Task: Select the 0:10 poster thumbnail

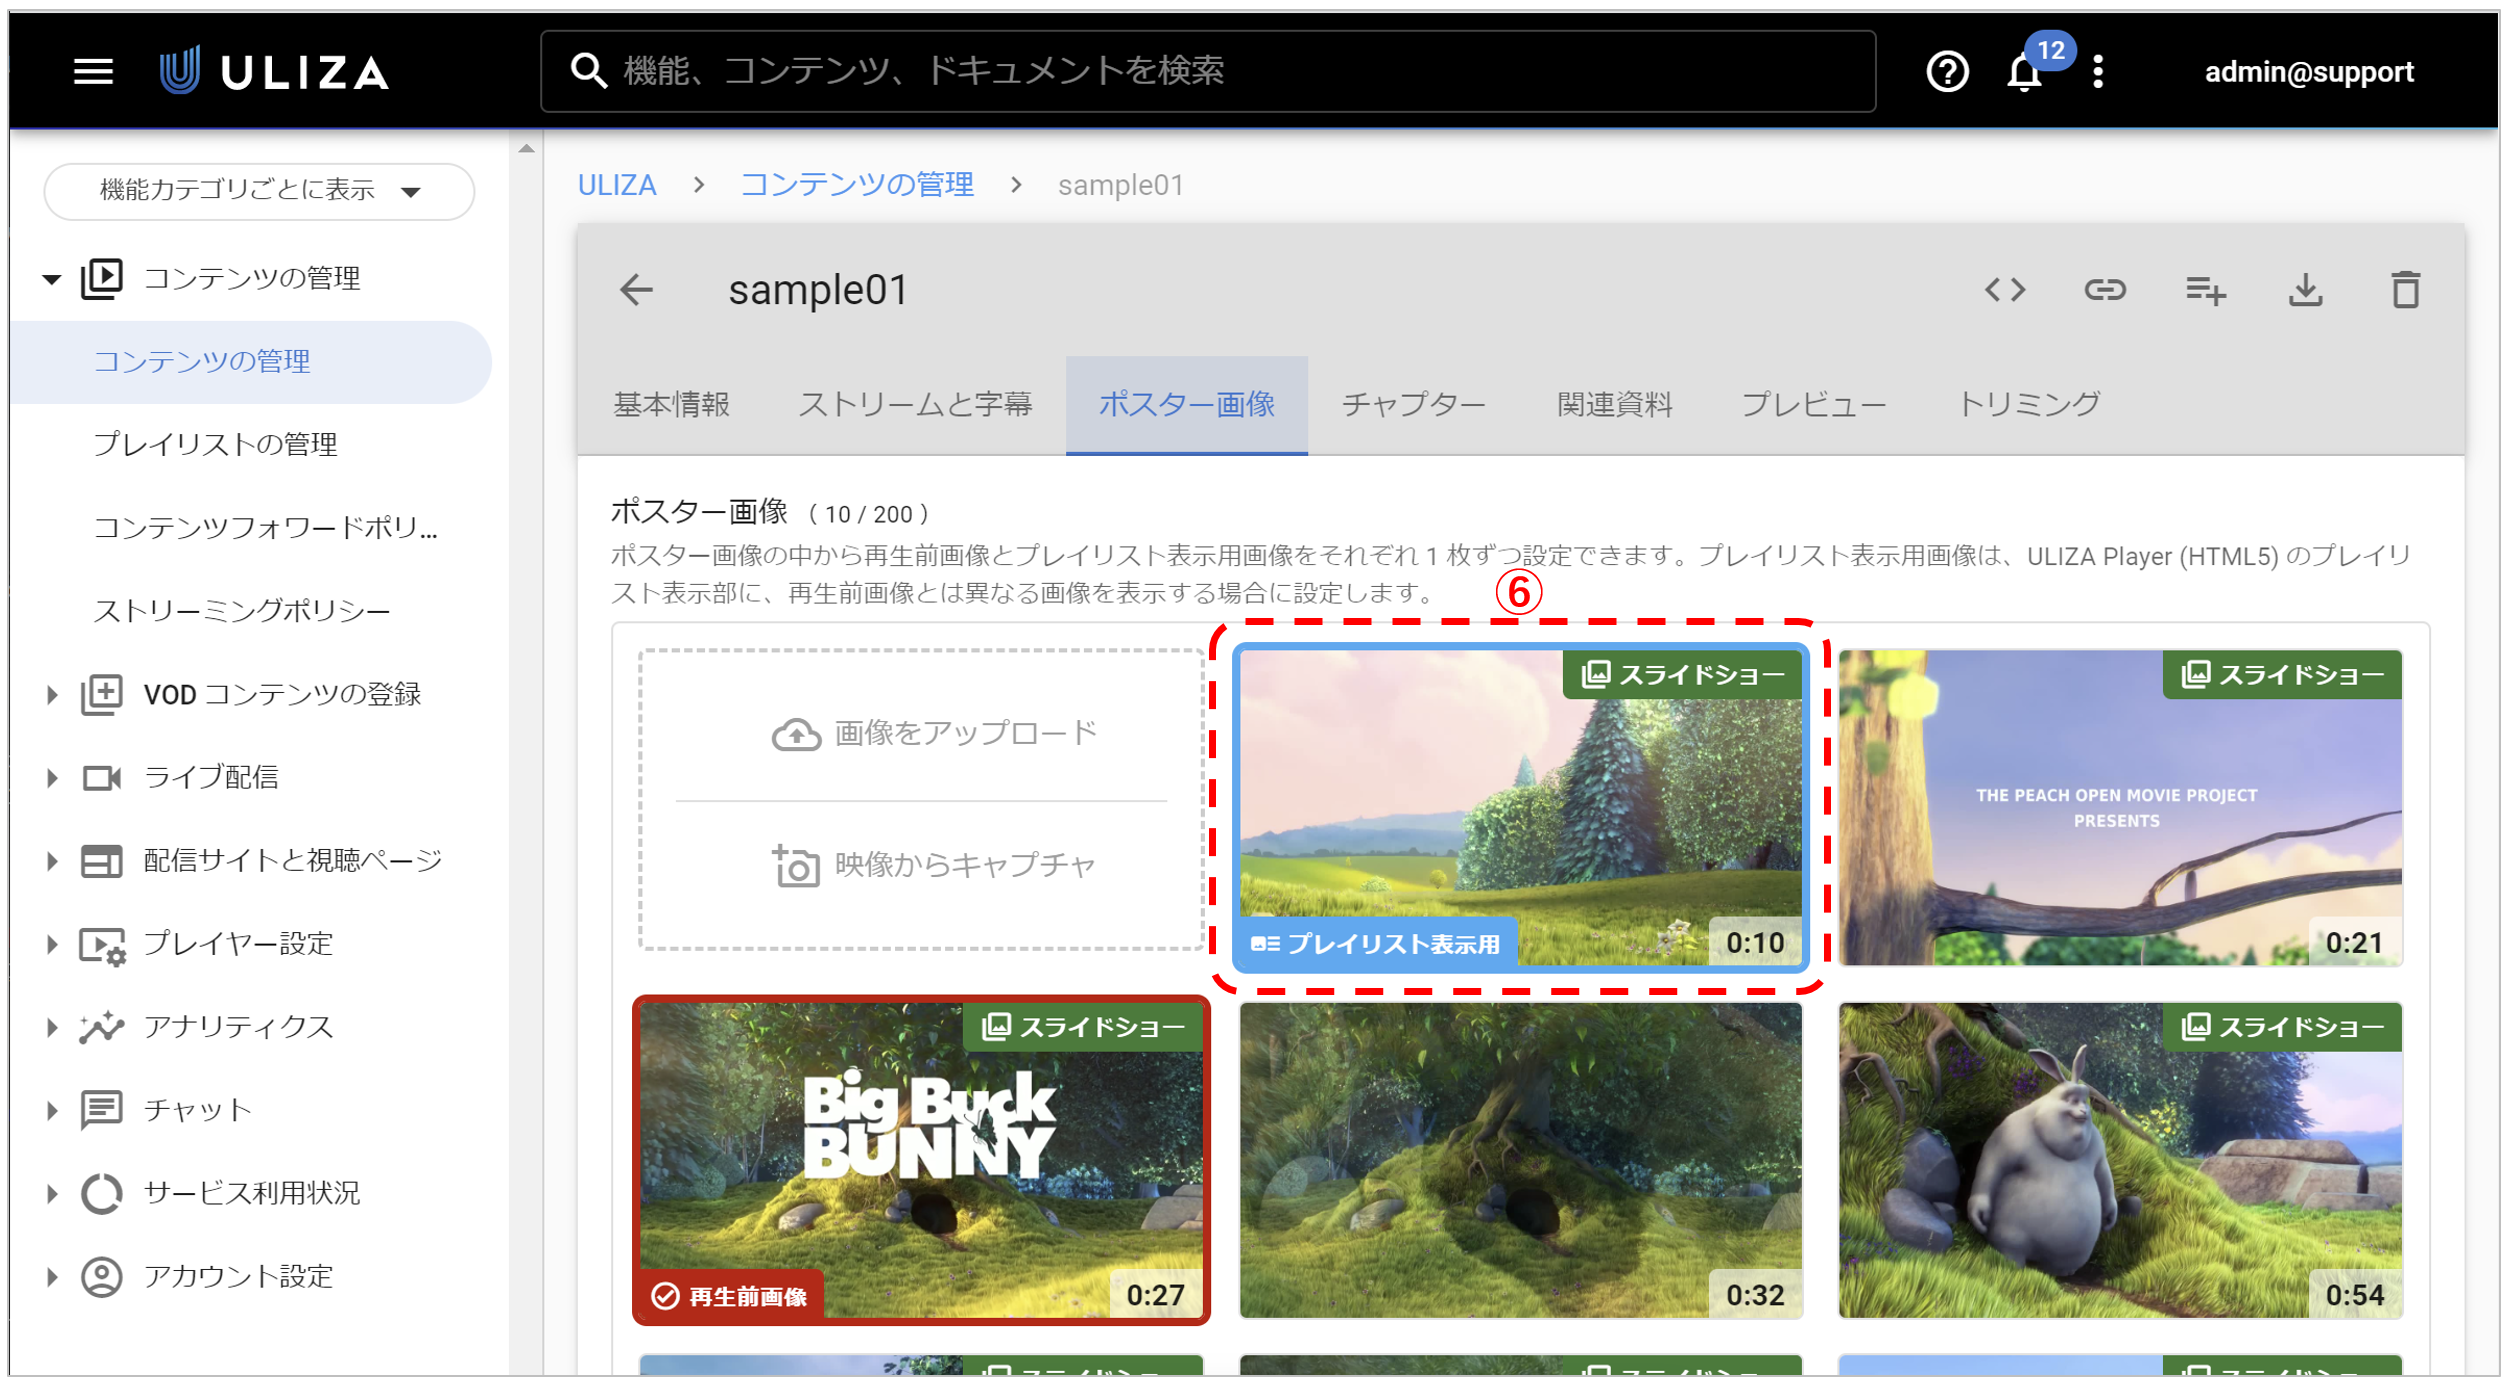Action: (1521, 808)
